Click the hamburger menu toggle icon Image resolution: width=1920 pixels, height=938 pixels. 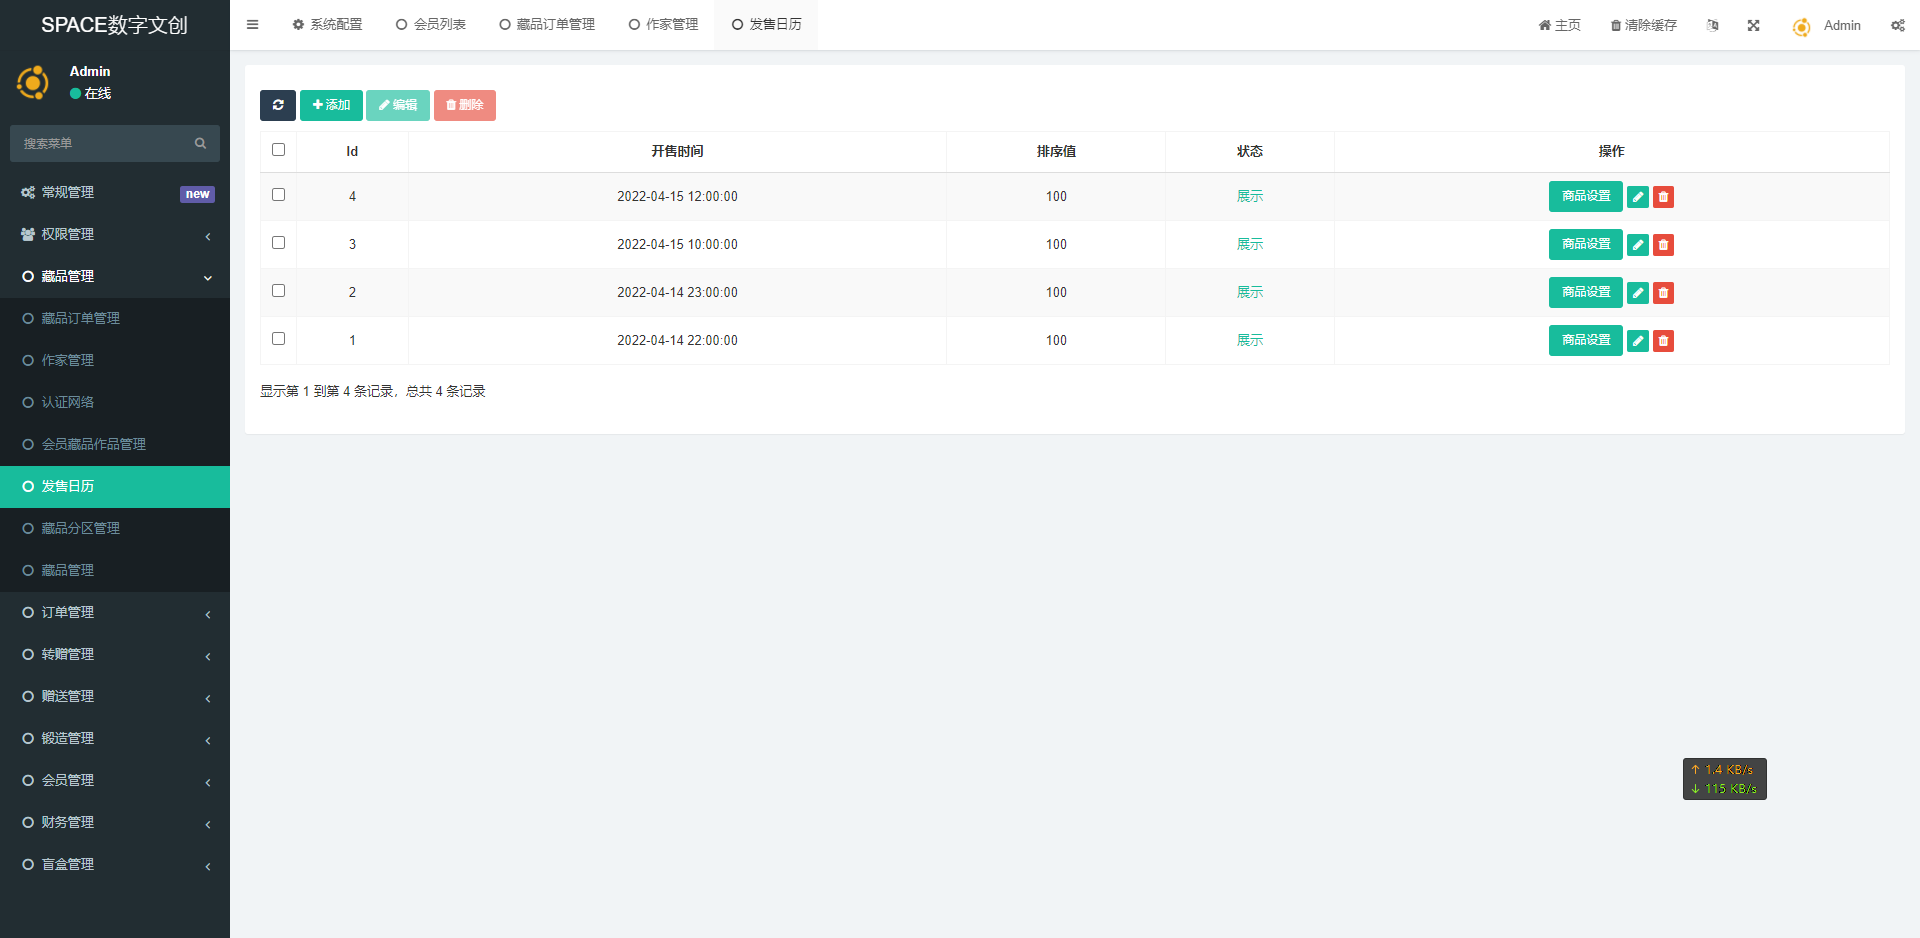[252, 25]
